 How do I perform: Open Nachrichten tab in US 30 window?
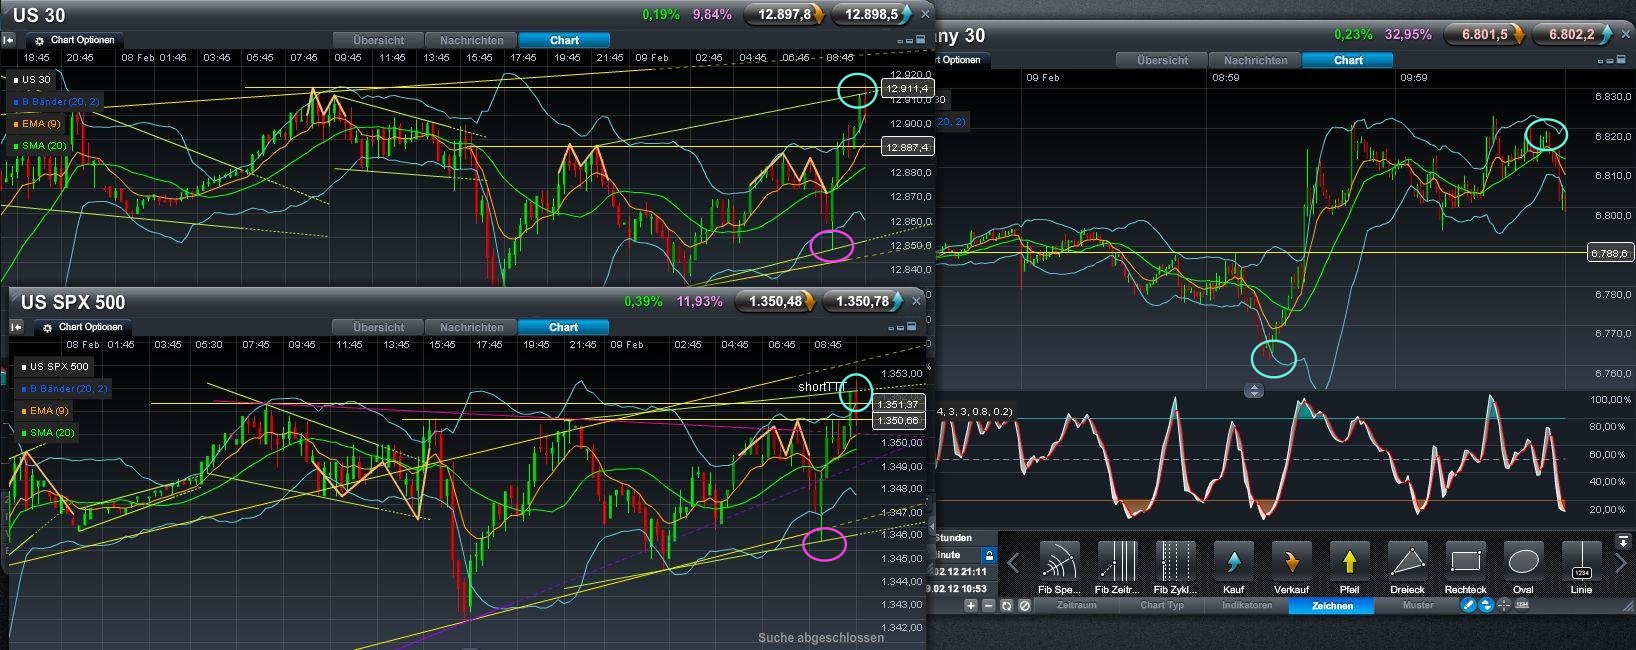[472, 40]
